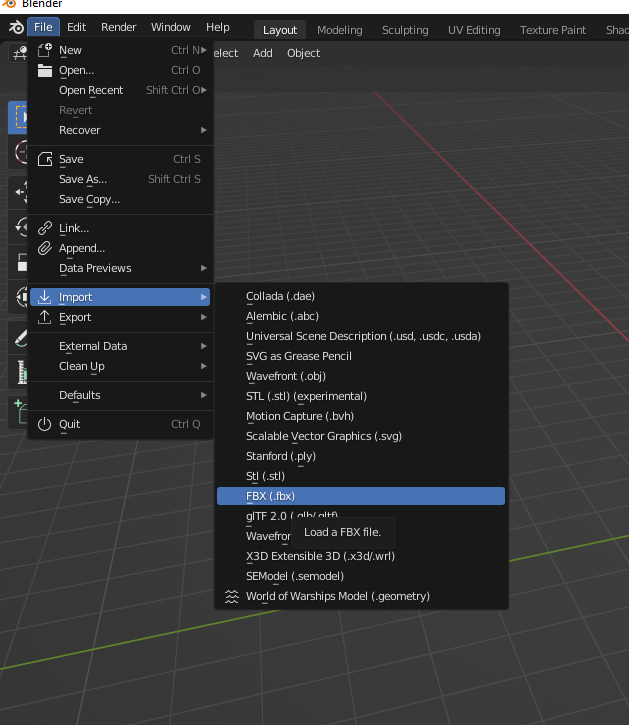Image resolution: width=629 pixels, height=725 pixels.
Task: Choose Save As... entry
Action: coord(120,179)
